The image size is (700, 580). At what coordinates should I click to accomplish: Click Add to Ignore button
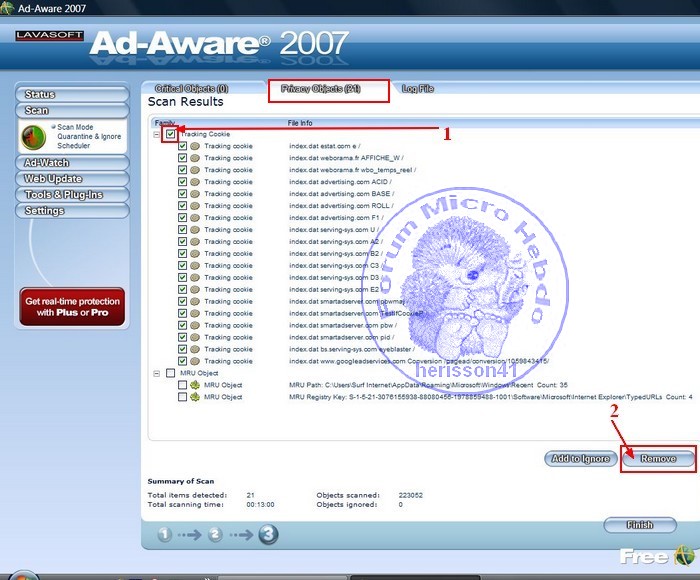tap(581, 459)
